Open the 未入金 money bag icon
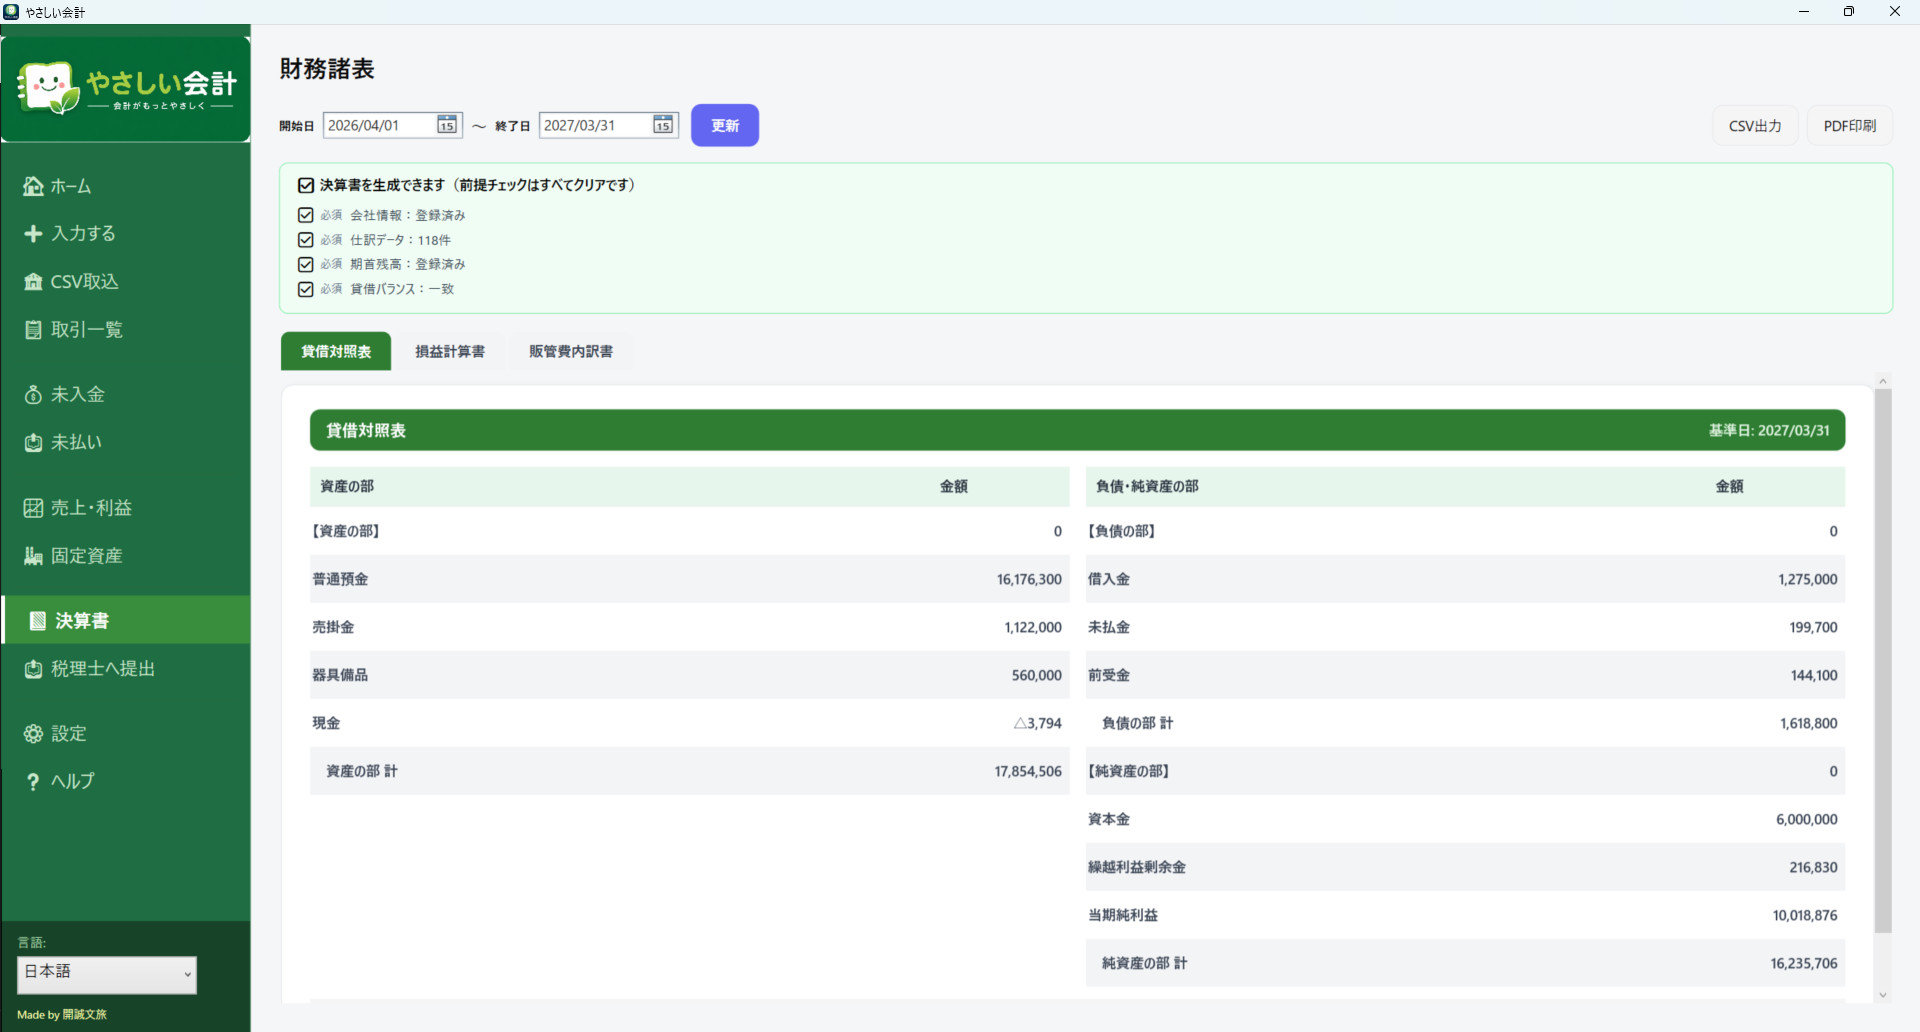Image resolution: width=1920 pixels, height=1032 pixels. pos(33,395)
